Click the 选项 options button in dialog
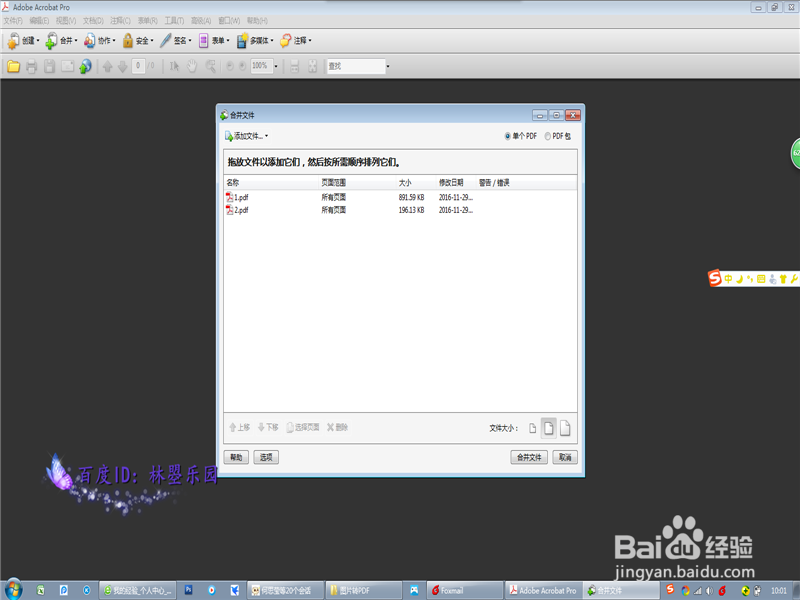 coord(266,457)
